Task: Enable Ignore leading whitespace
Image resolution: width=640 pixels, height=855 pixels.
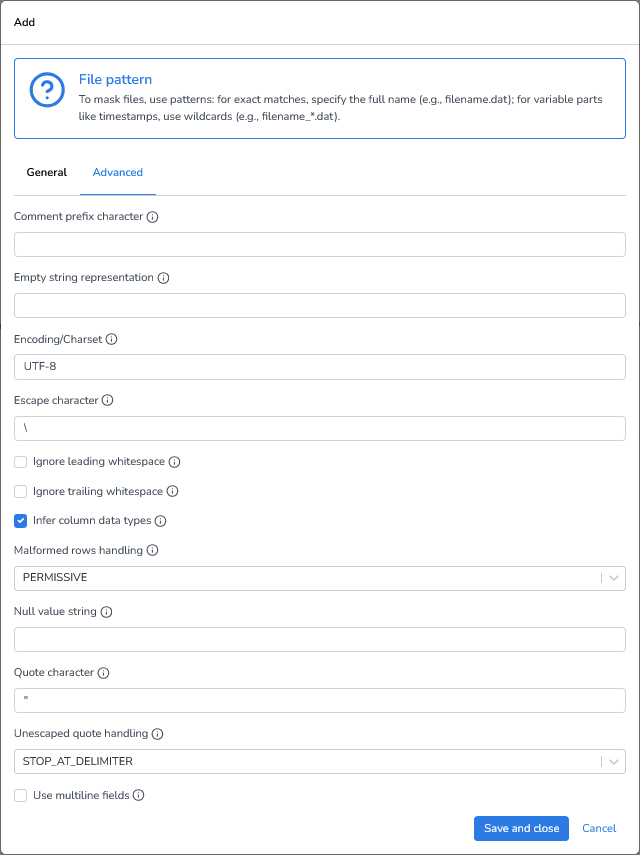Action: [x=20, y=462]
